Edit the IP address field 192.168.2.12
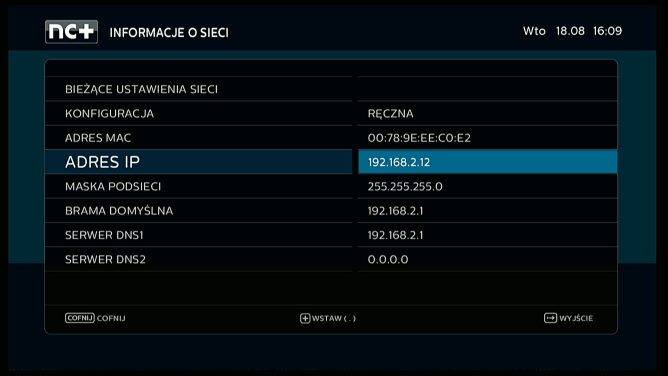Image resolution: width=668 pixels, height=376 pixels. pyautogui.click(x=487, y=162)
